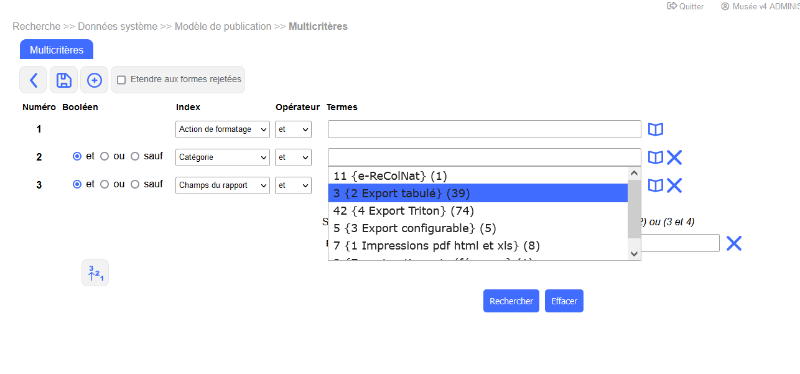Screen dimensions: 800x374
Task: Check Etendre aux formes rejetées
Action: 121,80
